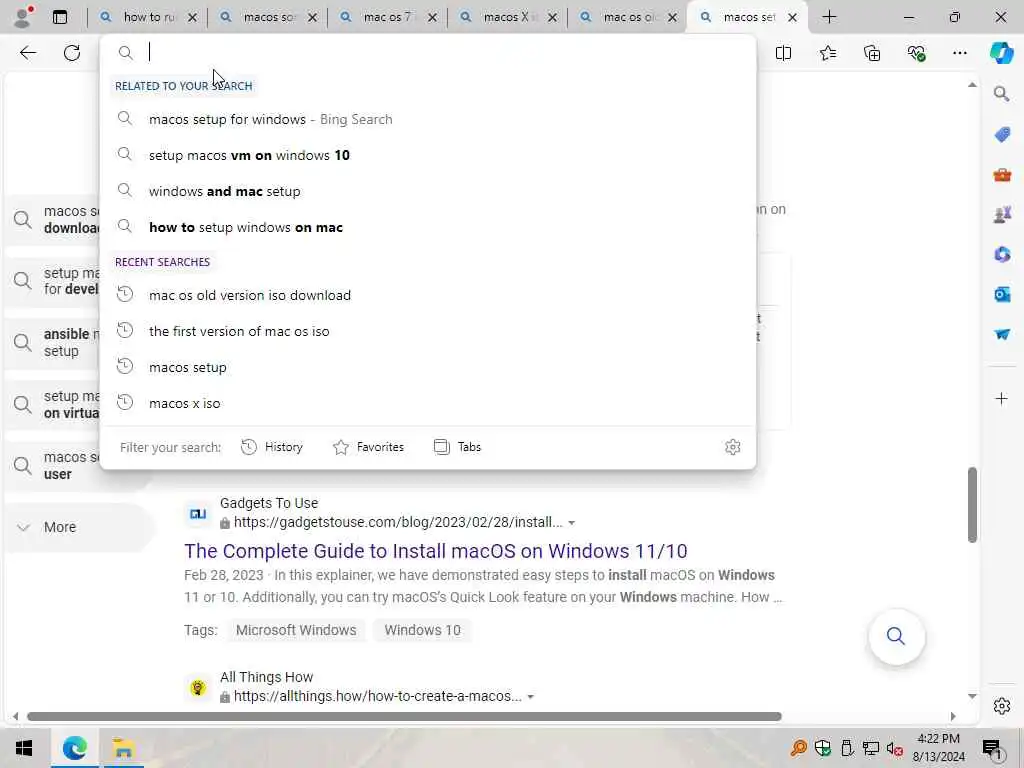Pick recent search 'macos setup'
1024x768 pixels.
coord(428,367)
